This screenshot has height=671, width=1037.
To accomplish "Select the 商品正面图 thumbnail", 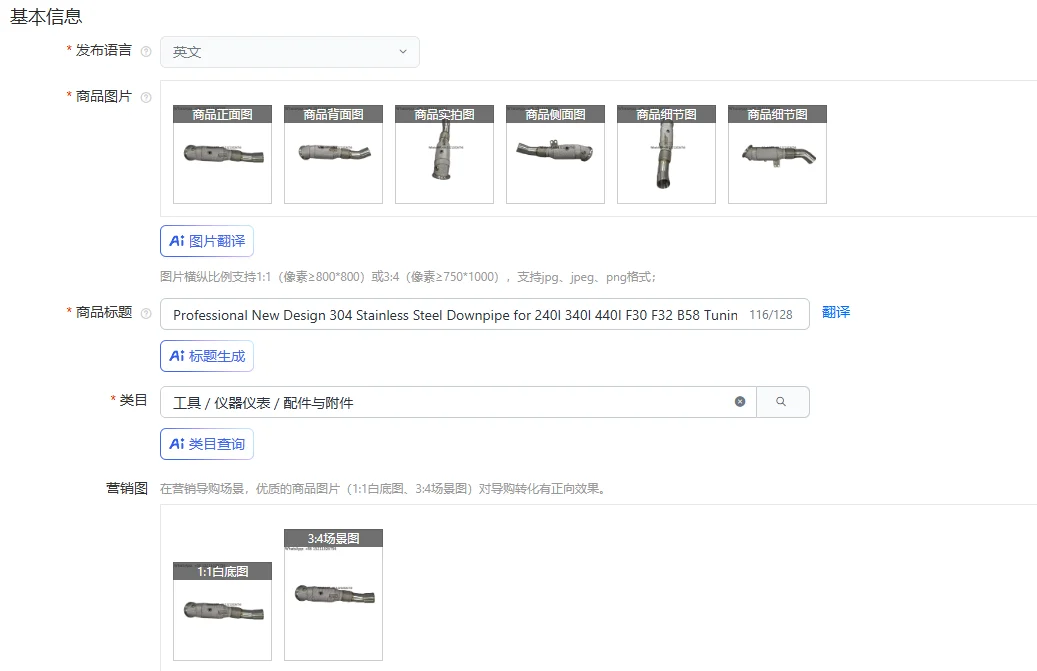I will tap(222, 154).
